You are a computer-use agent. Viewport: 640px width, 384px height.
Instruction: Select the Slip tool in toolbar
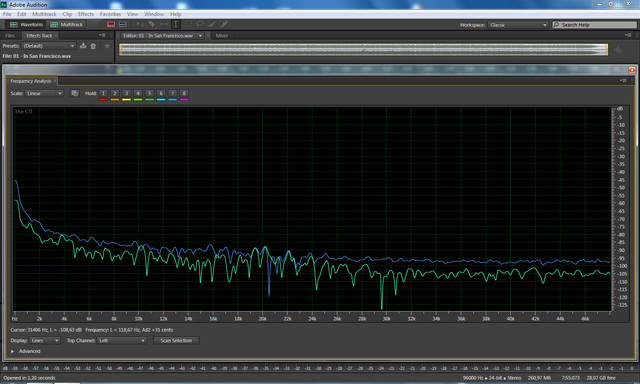pyautogui.click(x=164, y=24)
